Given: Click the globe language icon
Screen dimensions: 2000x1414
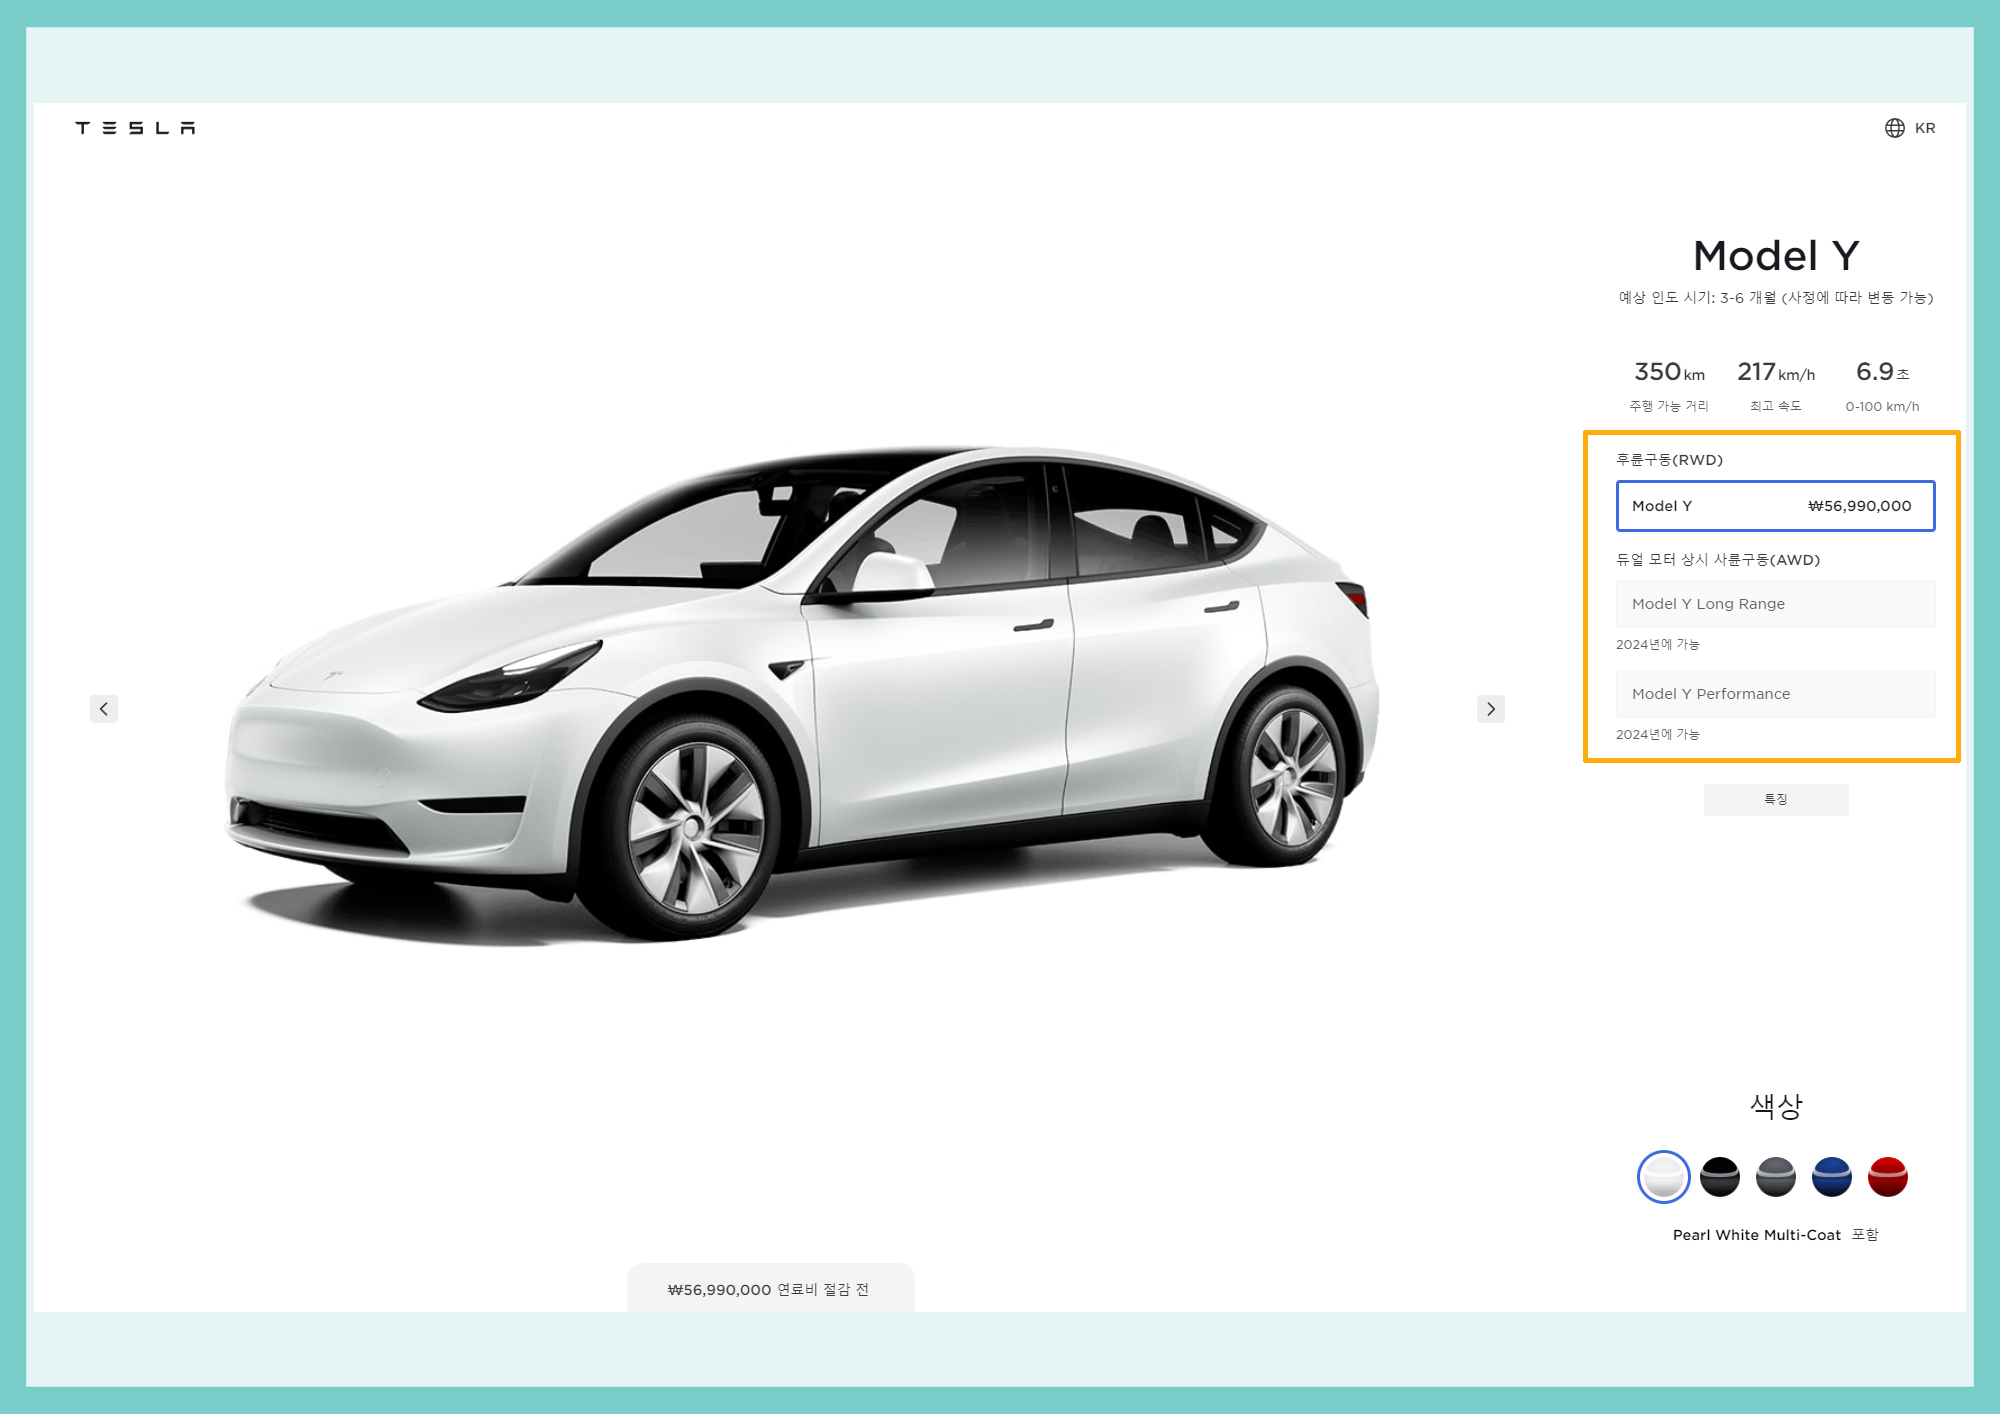Looking at the screenshot, I should [x=1894, y=128].
